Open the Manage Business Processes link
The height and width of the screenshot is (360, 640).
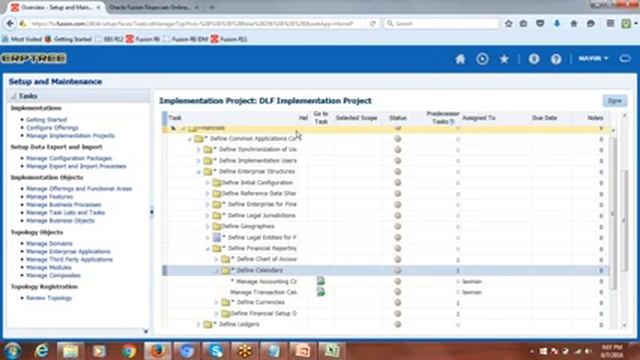(64, 204)
